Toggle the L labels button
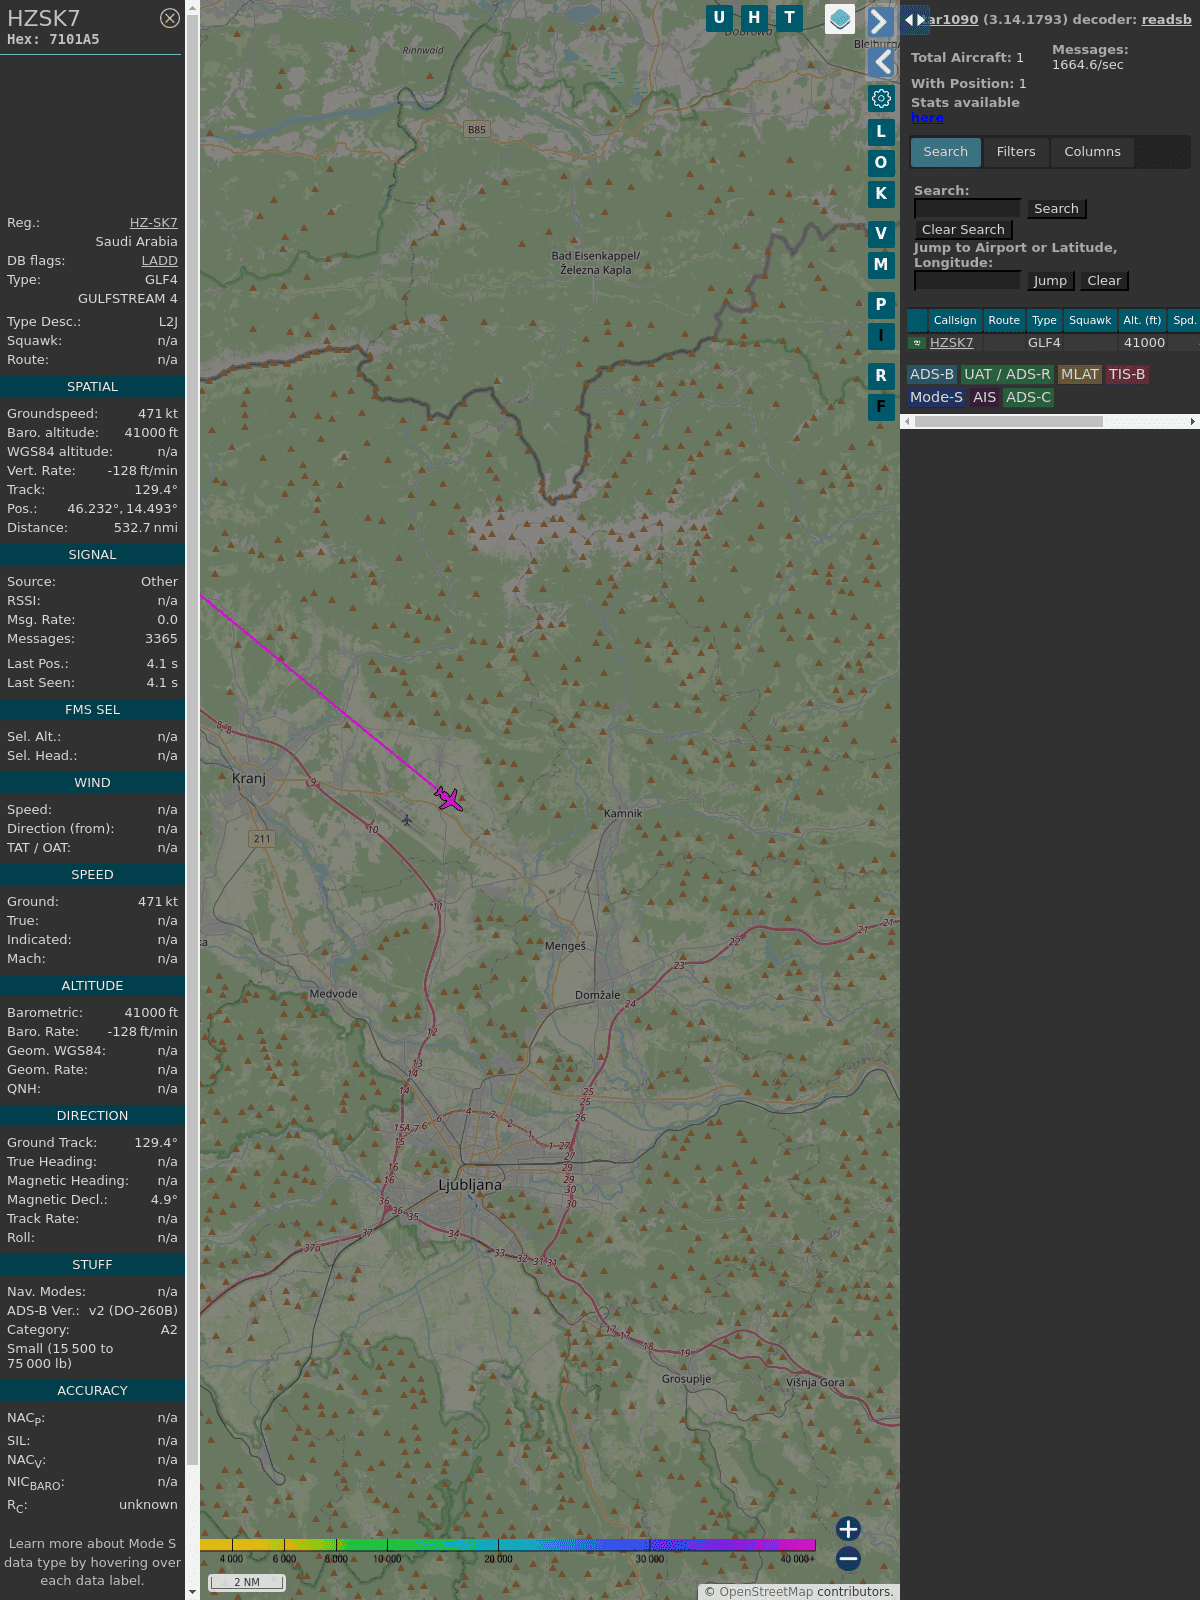 tap(881, 131)
